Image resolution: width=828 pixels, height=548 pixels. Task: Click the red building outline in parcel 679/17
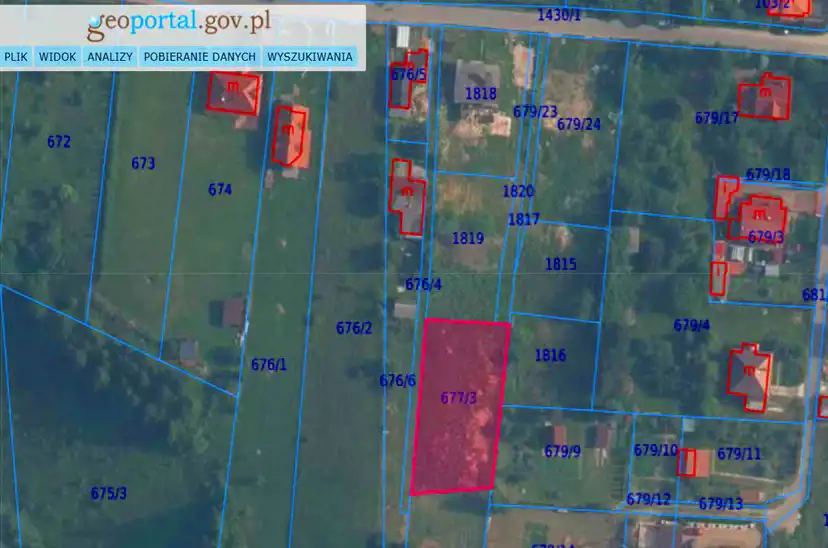coord(765,97)
